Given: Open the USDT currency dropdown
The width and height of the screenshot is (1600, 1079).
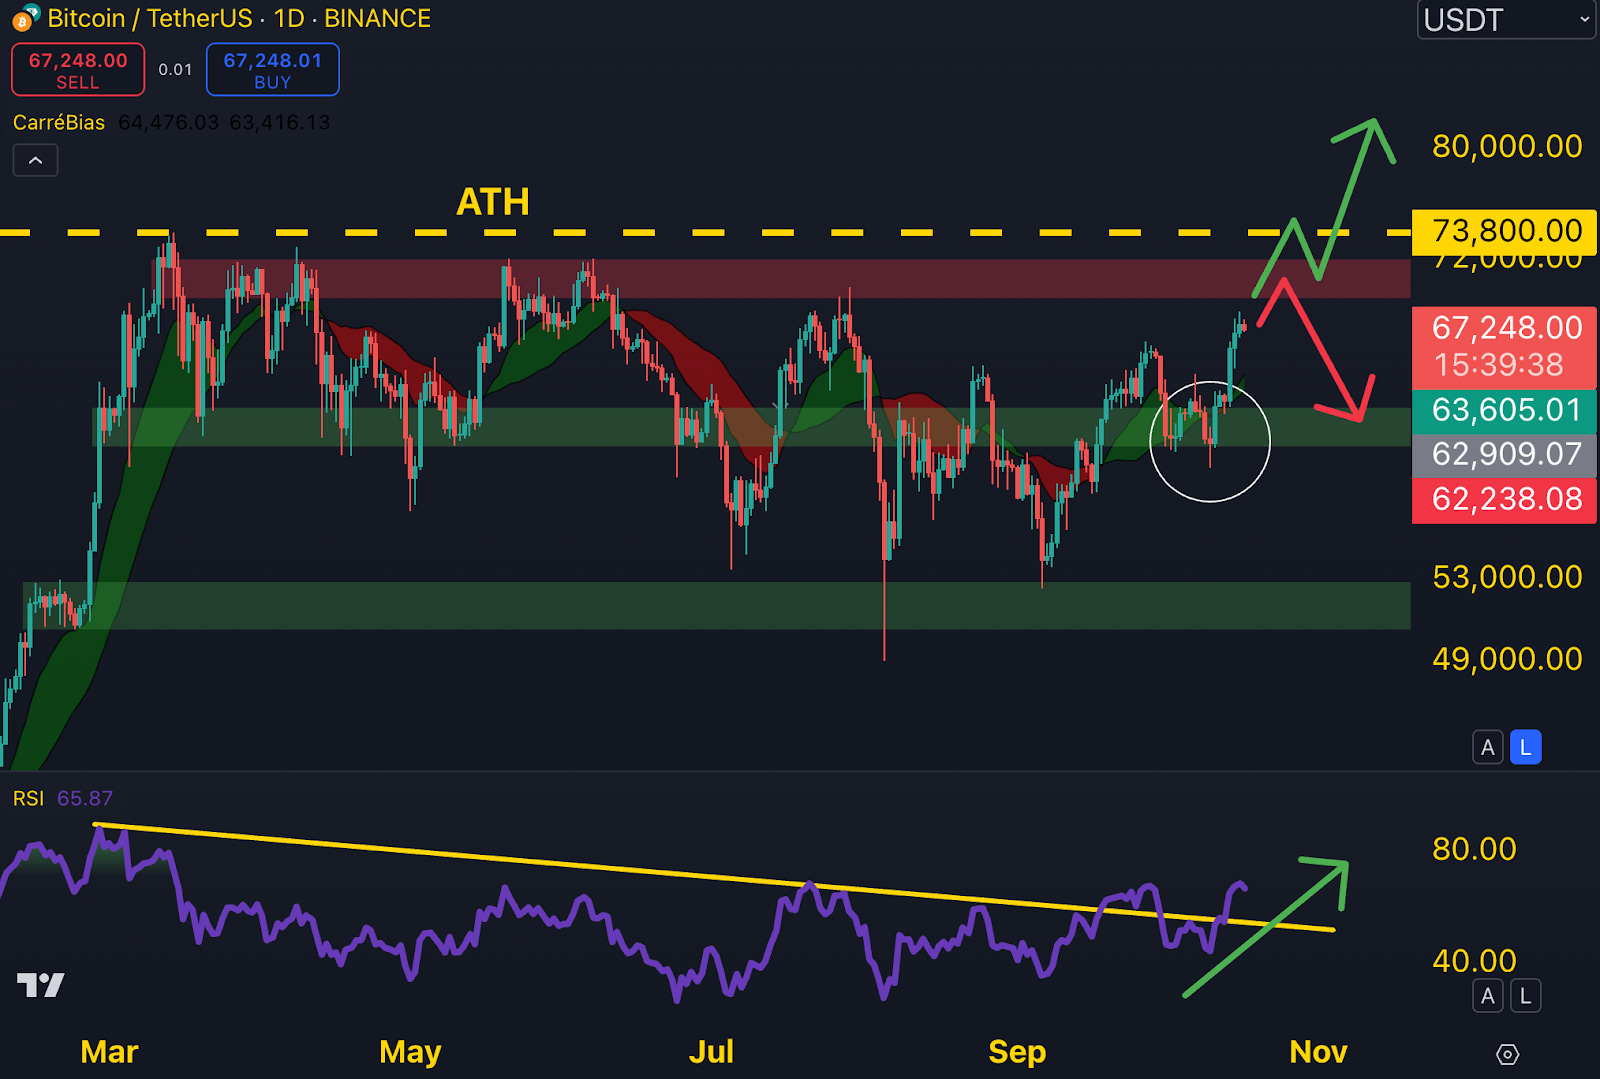Looking at the screenshot, I should [x=1506, y=20].
